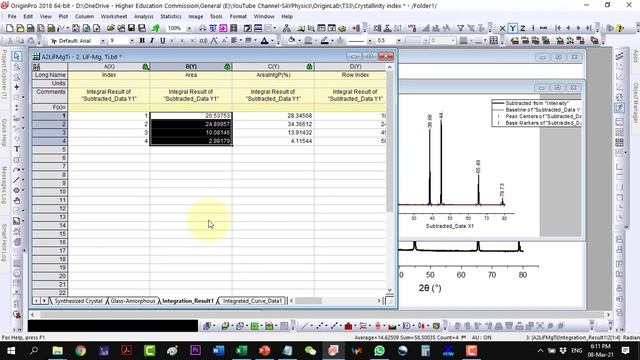Open the Analysis menu
This screenshot has width=640, height=360.
coord(144,16)
